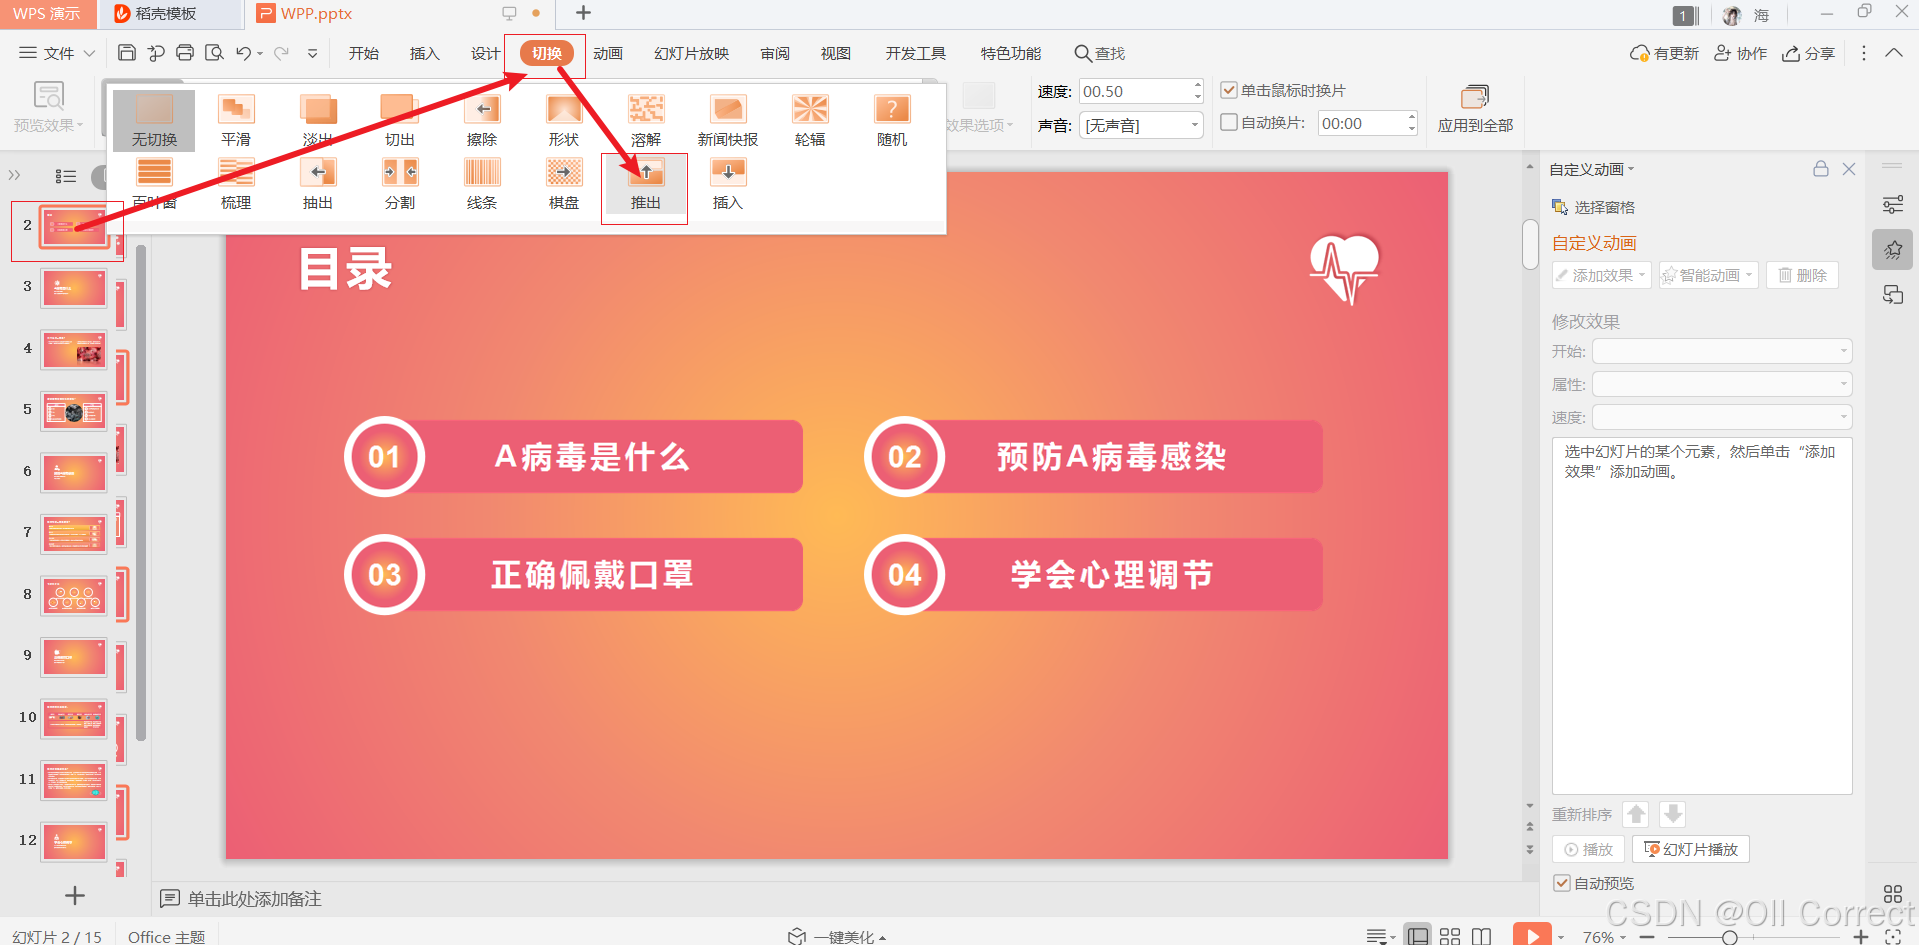Open the 幻灯片放映 ribbon tab
The image size is (1919, 945).
click(x=692, y=53)
